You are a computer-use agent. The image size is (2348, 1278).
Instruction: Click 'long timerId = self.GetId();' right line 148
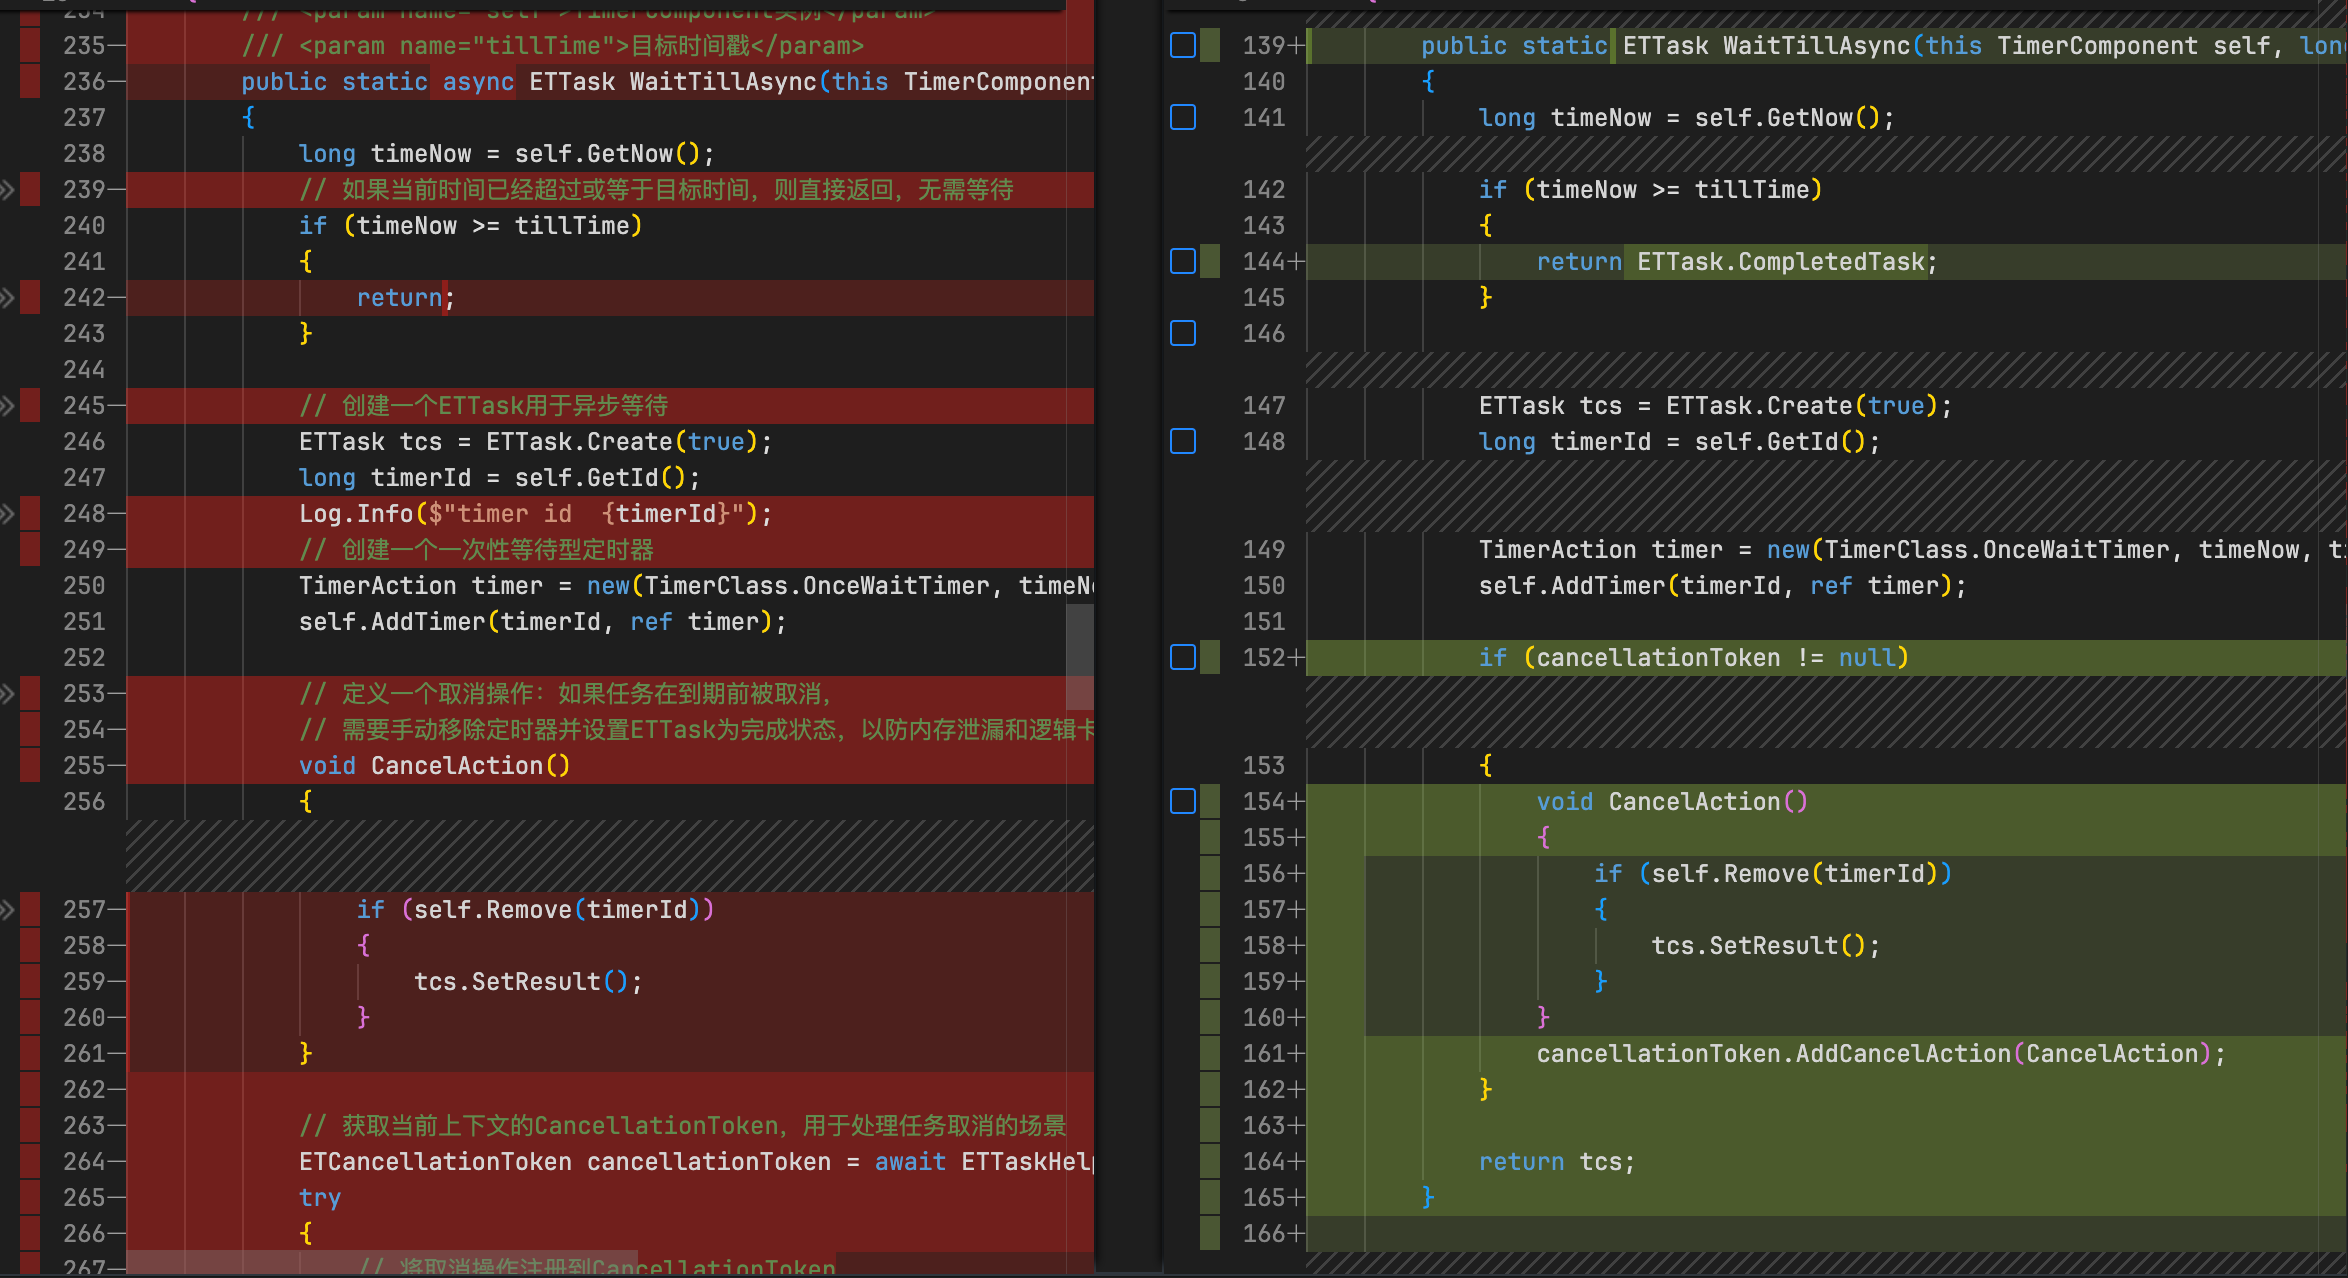pyautogui.click(x=1680, y=442)
